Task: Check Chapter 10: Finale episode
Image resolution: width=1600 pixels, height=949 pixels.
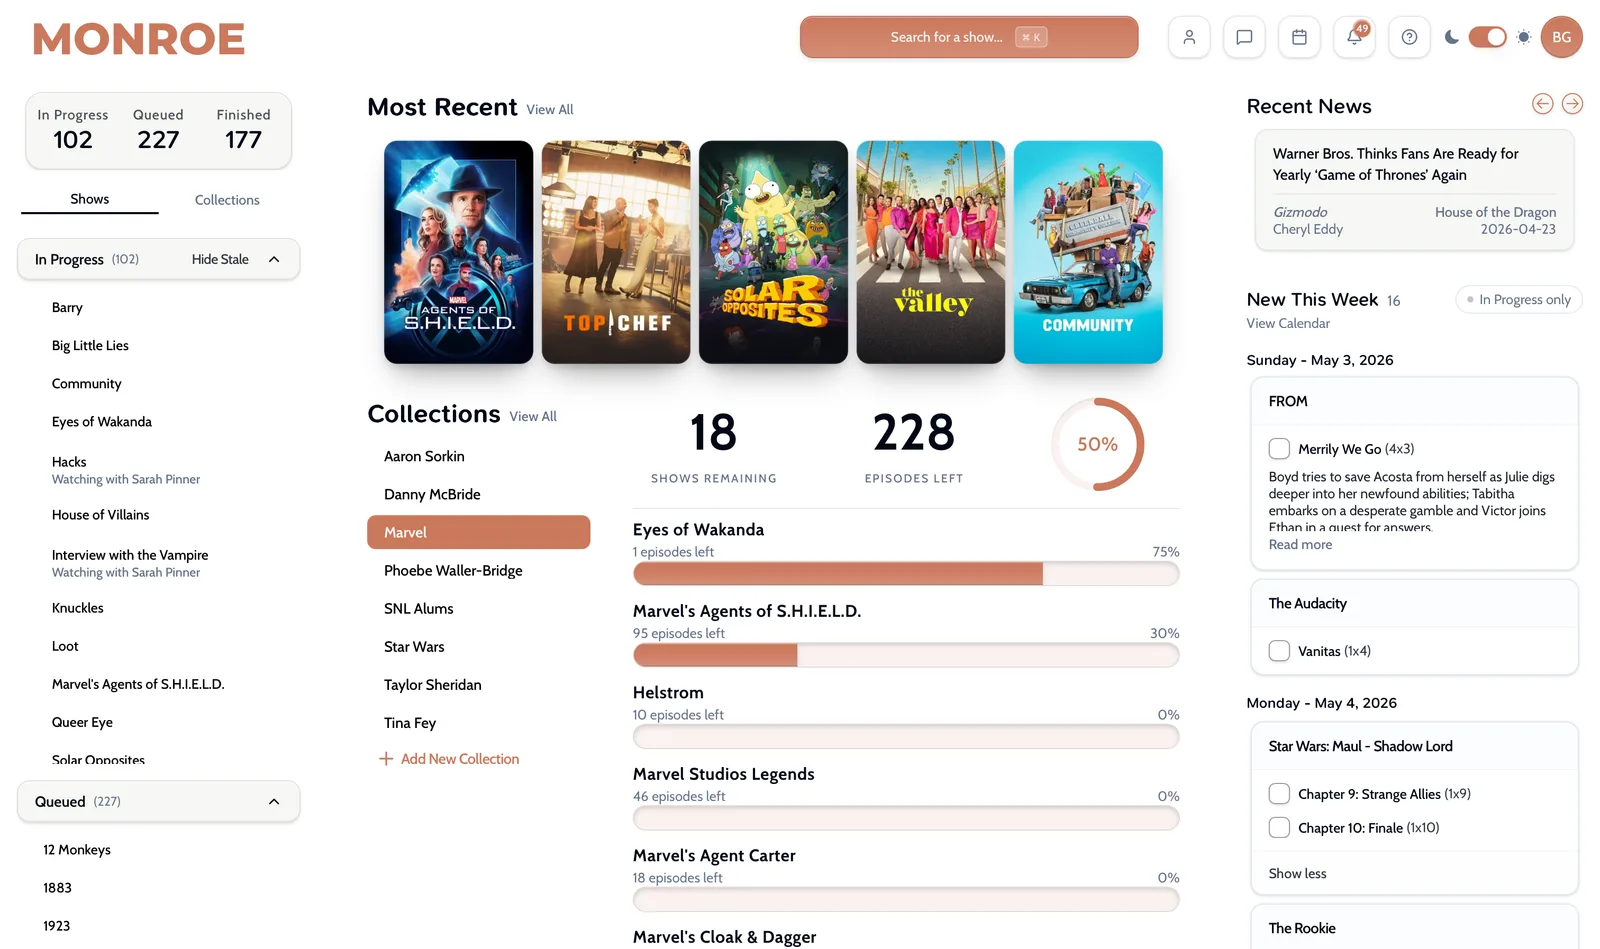Action: [1279, 828]
